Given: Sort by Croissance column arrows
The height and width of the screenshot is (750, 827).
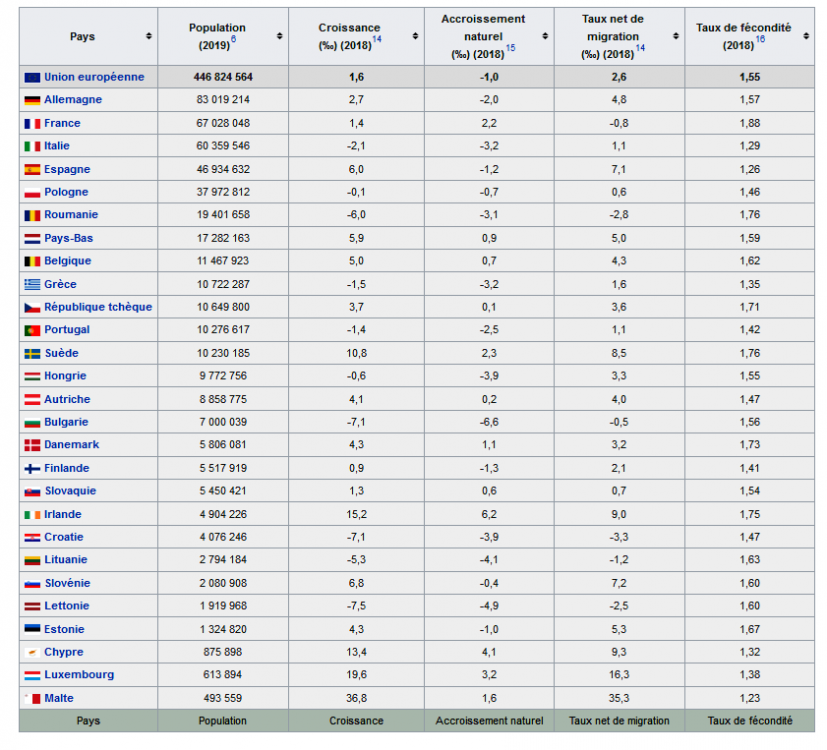Looking at the screenshot, I should click(413, 36).
